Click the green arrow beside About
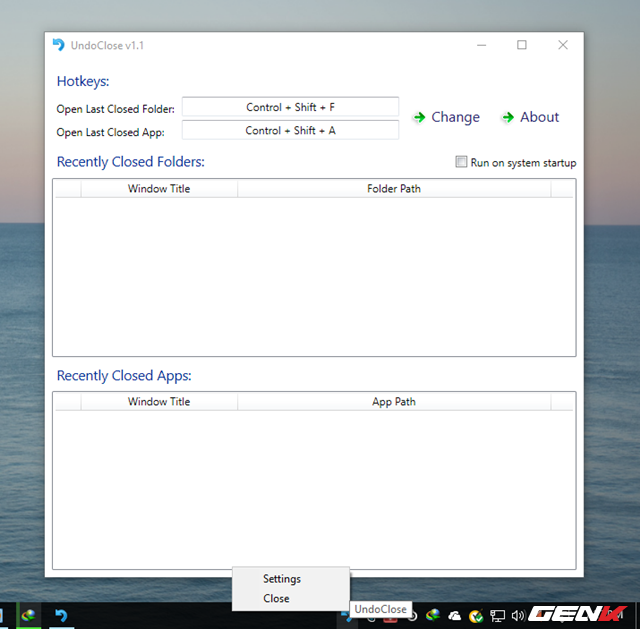Screen dimensions: 640x629 click(507, 118)
